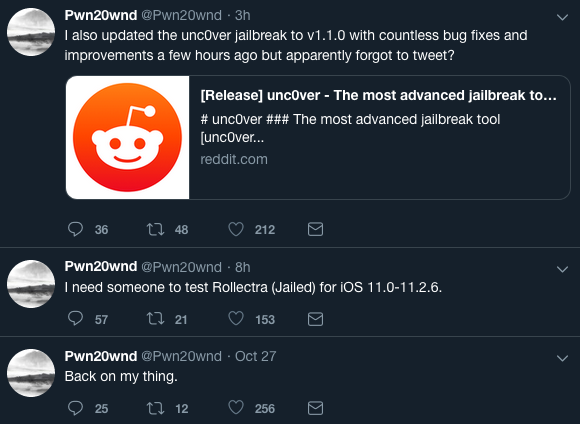Open the Oct 27 tweet timestamp
Image resolution: width=580 pixels, height=424 pixels.
[256, 356]
